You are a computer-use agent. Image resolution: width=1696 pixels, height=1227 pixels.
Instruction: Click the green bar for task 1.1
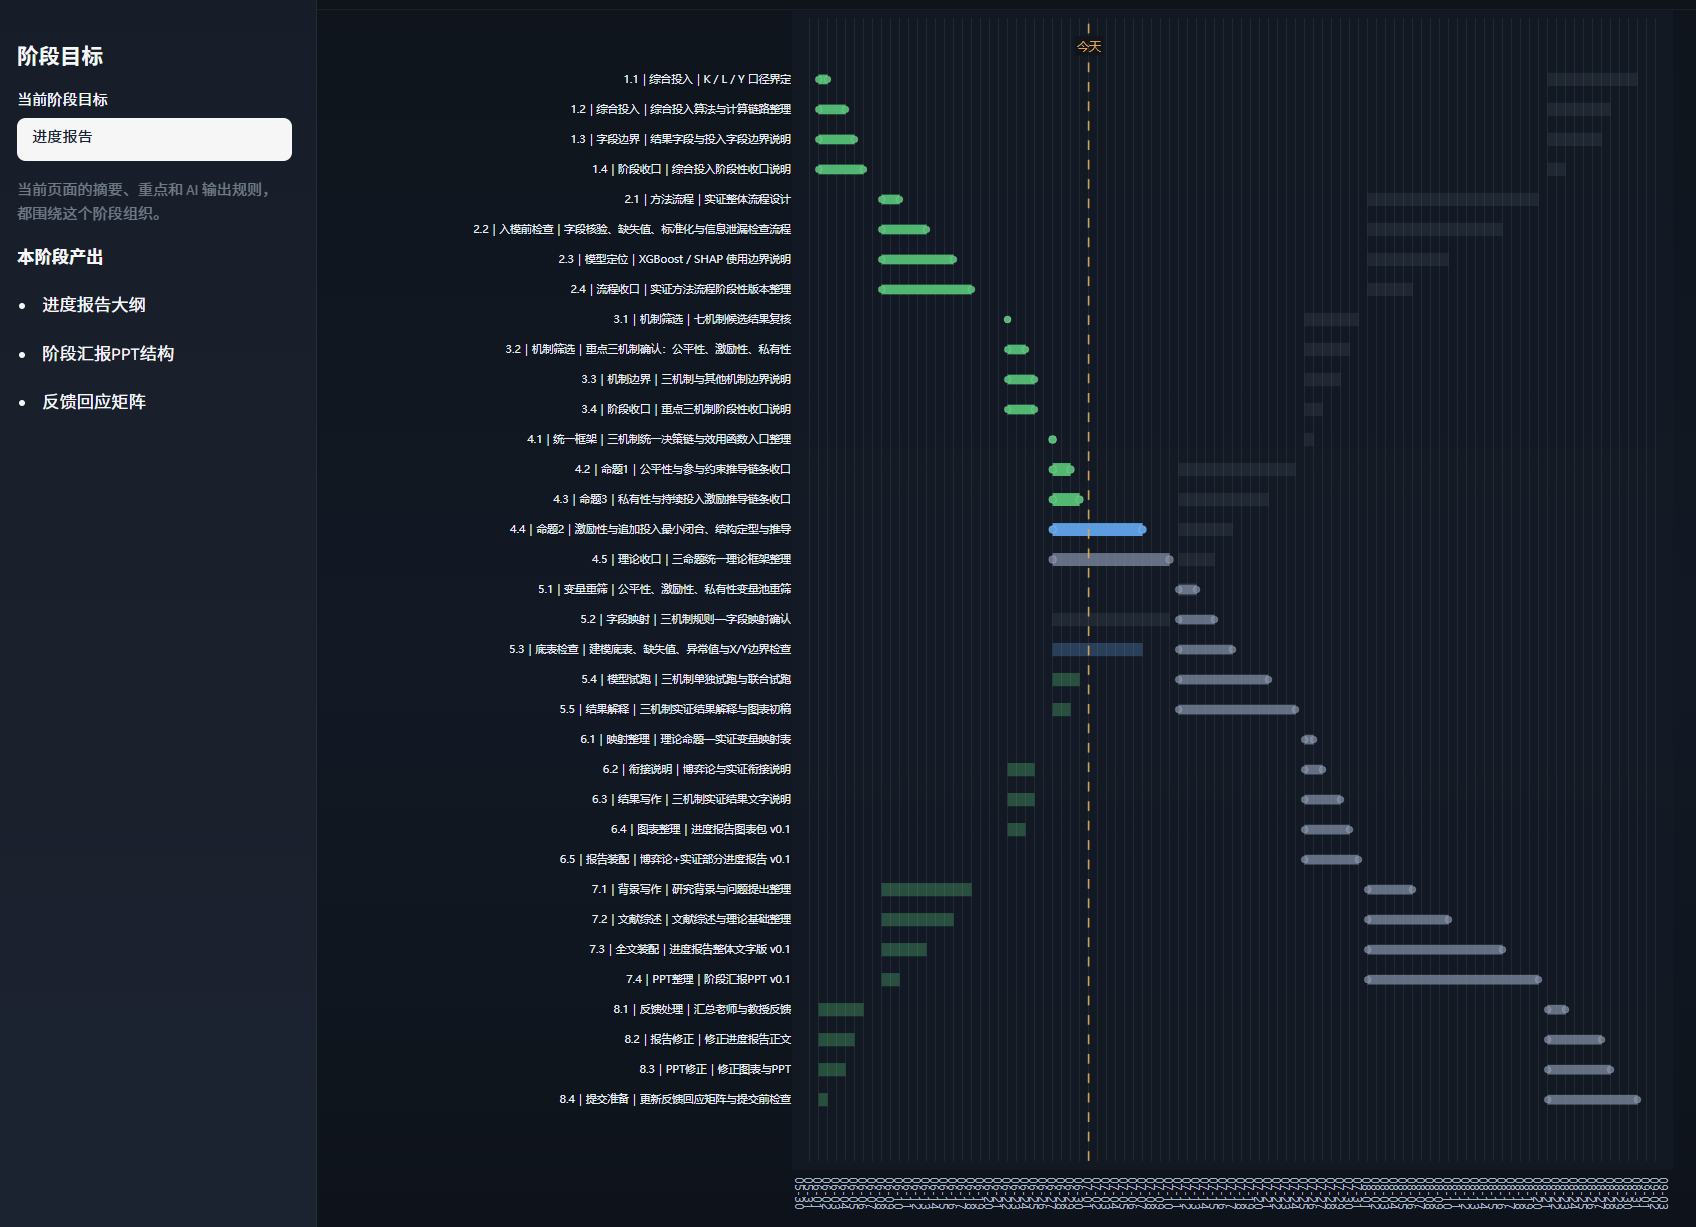(823, 79)
